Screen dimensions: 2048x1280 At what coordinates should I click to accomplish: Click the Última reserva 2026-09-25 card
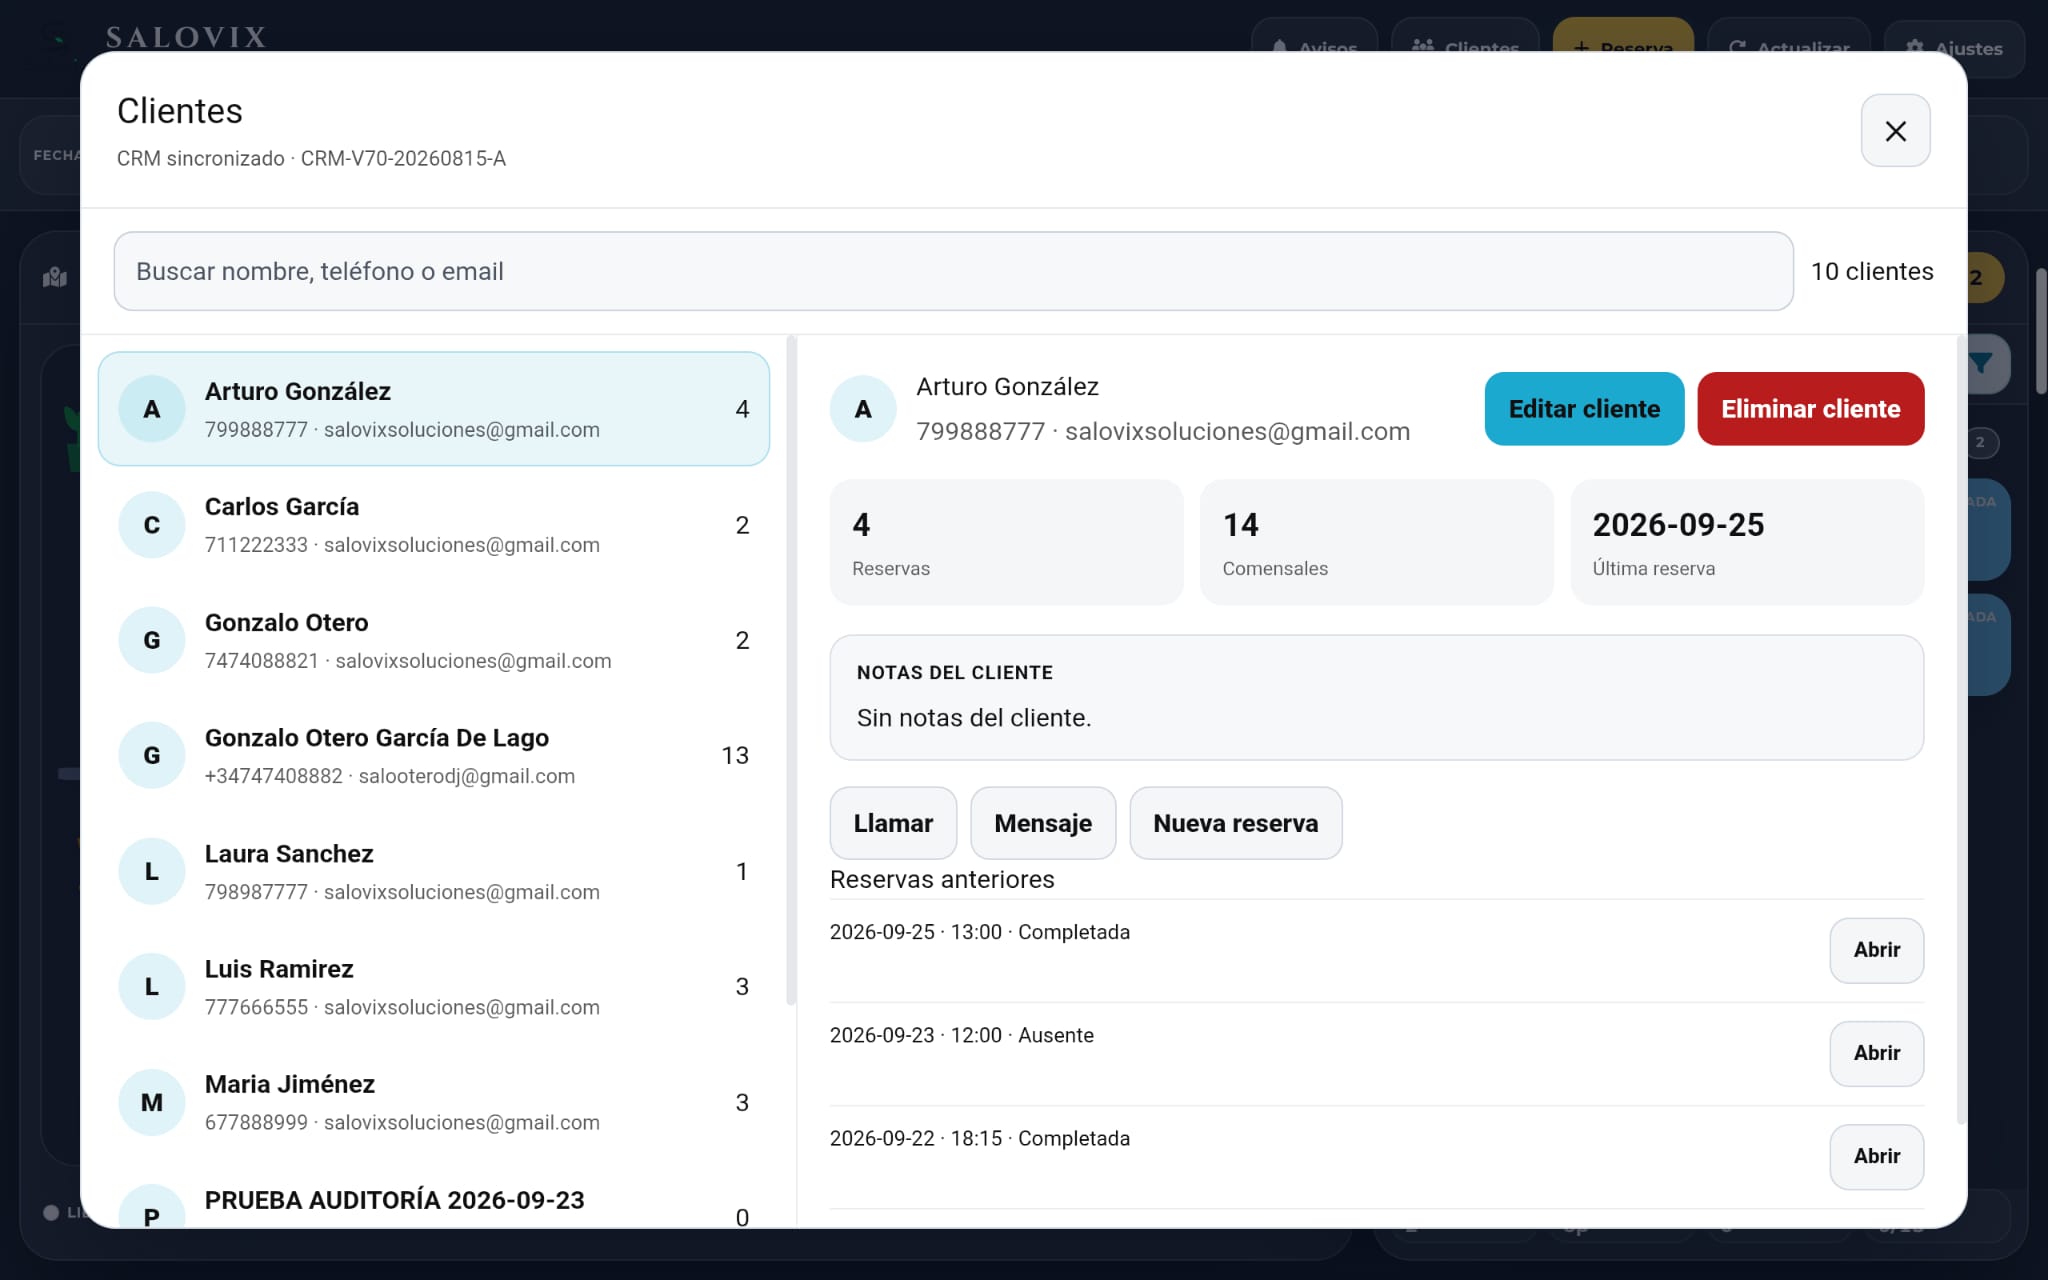pyautogui.click(x=1747, y=542)
